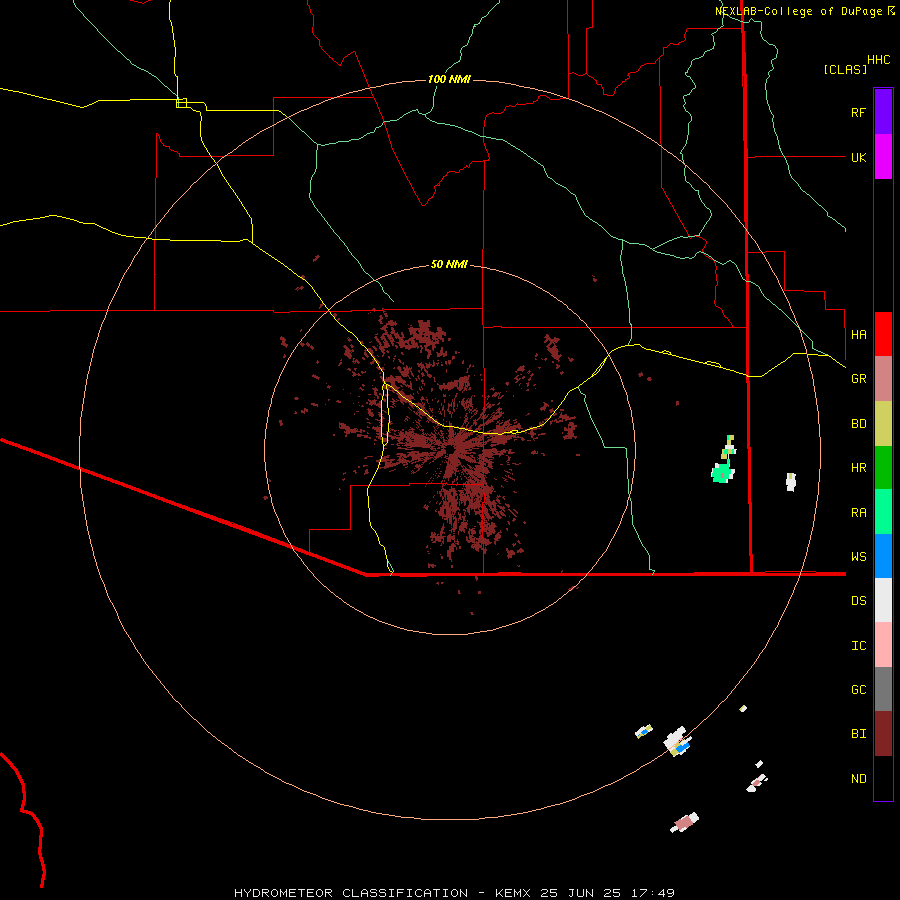Click the BD legend label

[858, 424]
